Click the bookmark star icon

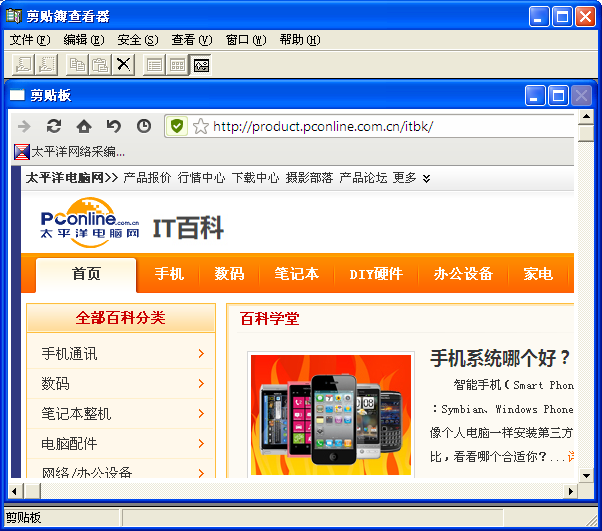[x=200, y=126]
